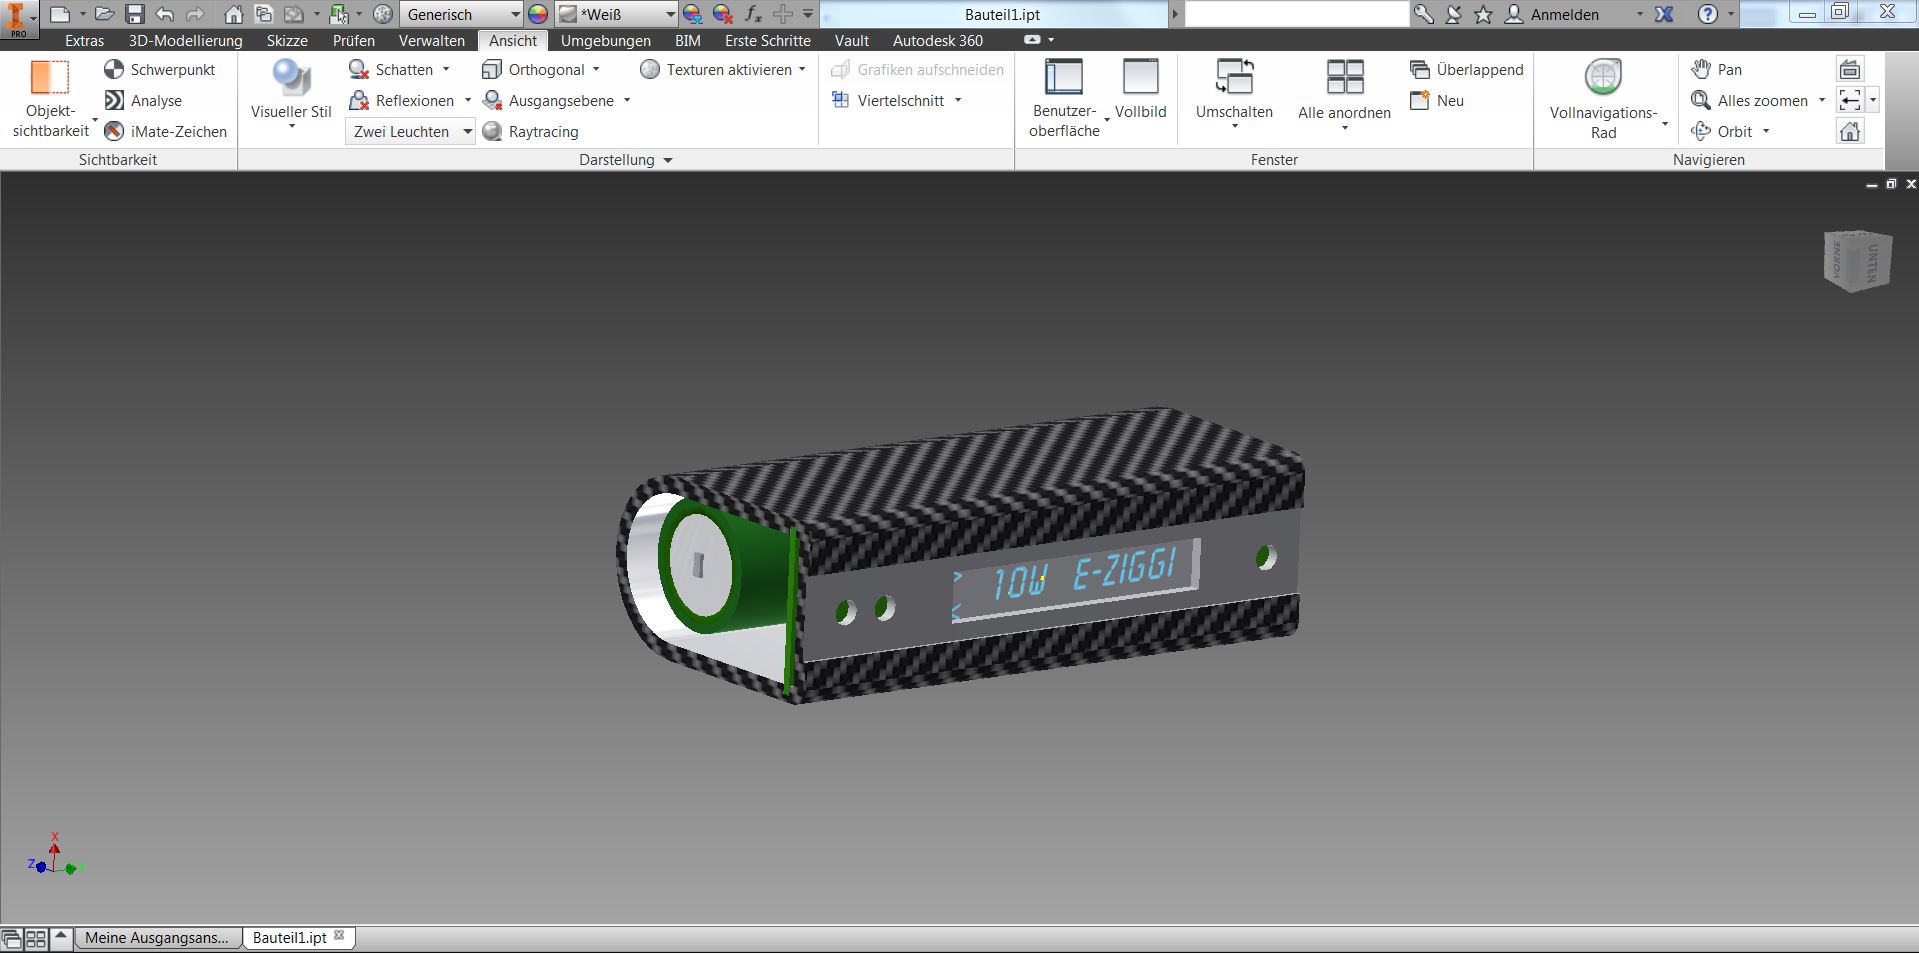Click the New file icon
The image size is (1919, 954).
tap(60, 14)
